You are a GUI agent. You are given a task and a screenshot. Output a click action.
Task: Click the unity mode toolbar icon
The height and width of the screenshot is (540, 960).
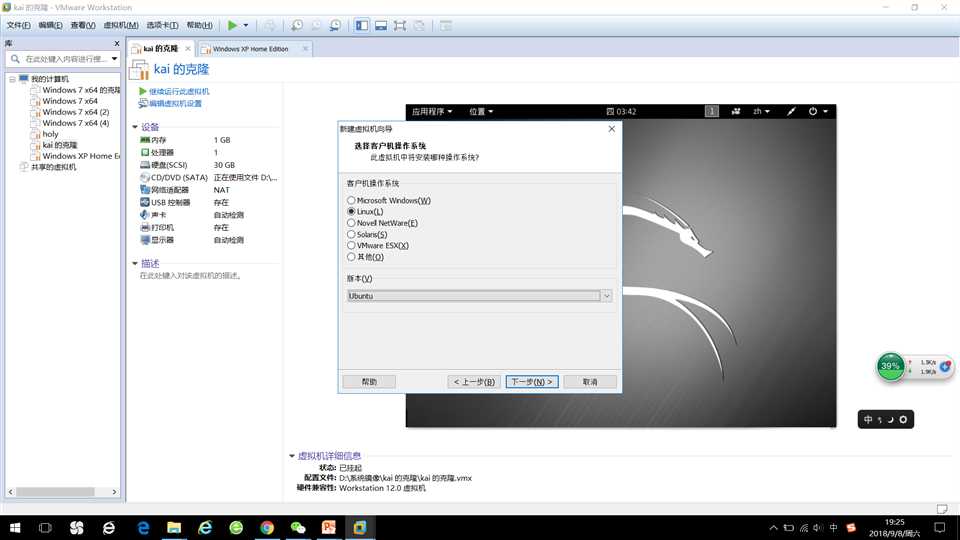(419, 25)
